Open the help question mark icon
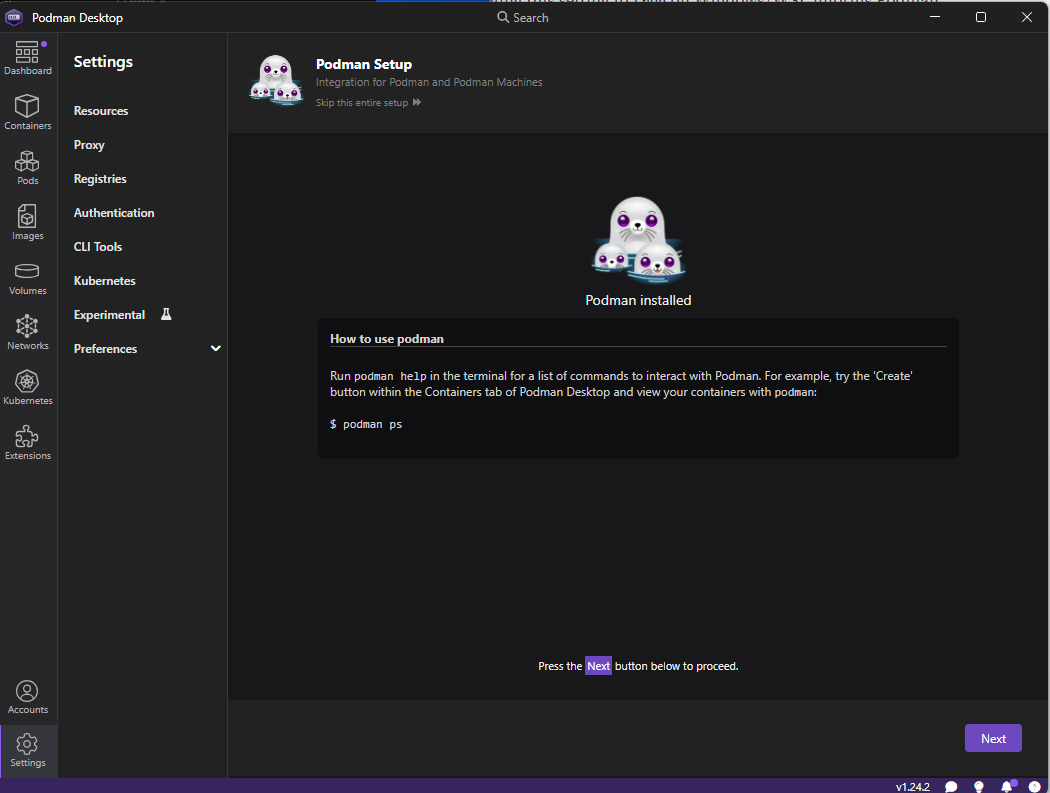This screenshot has width=1050, height=793. pyautogui.click(x=1034, y=786)
